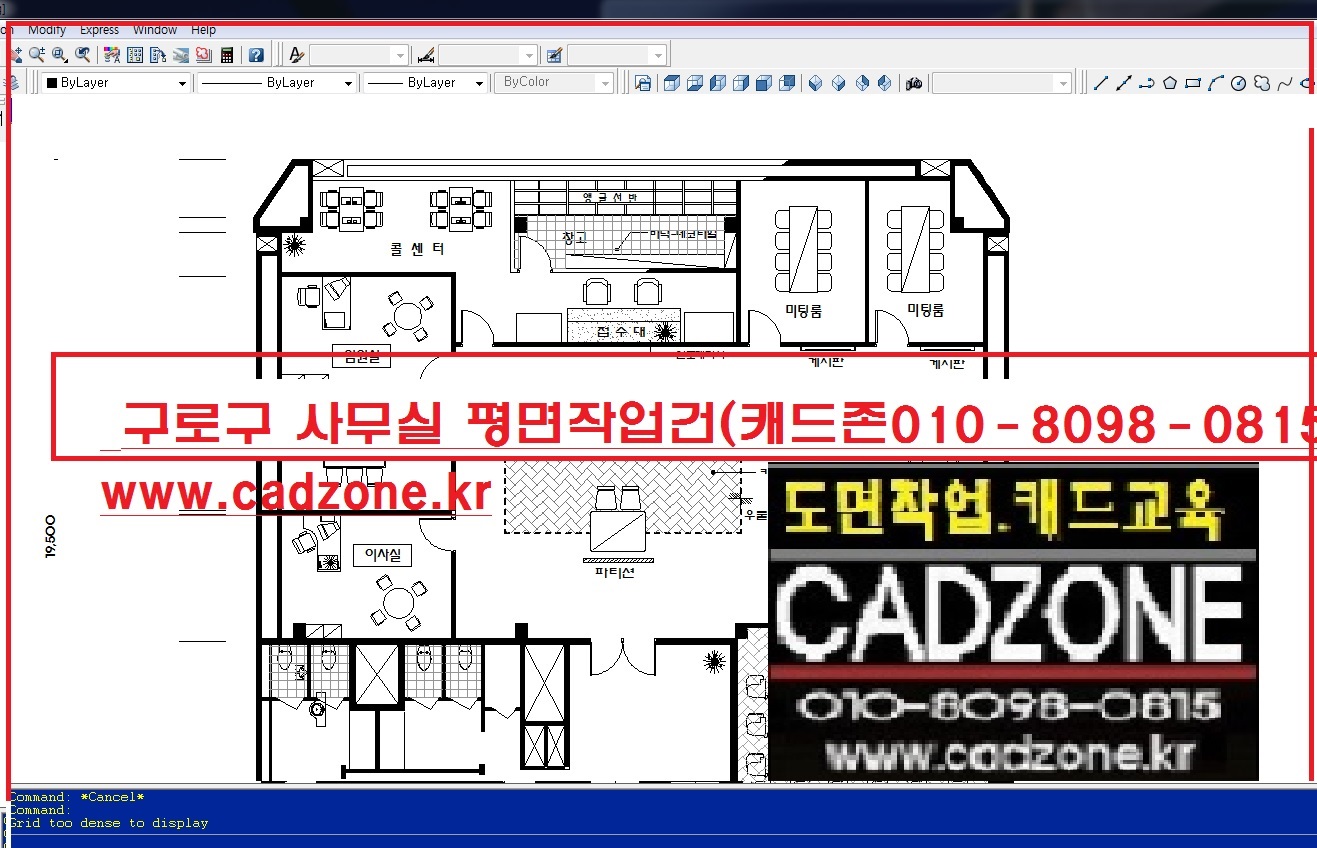The width and height of the screenshot is (1317, 848).
Task: Open the Text Style manager icon
Action: (296, 55)
